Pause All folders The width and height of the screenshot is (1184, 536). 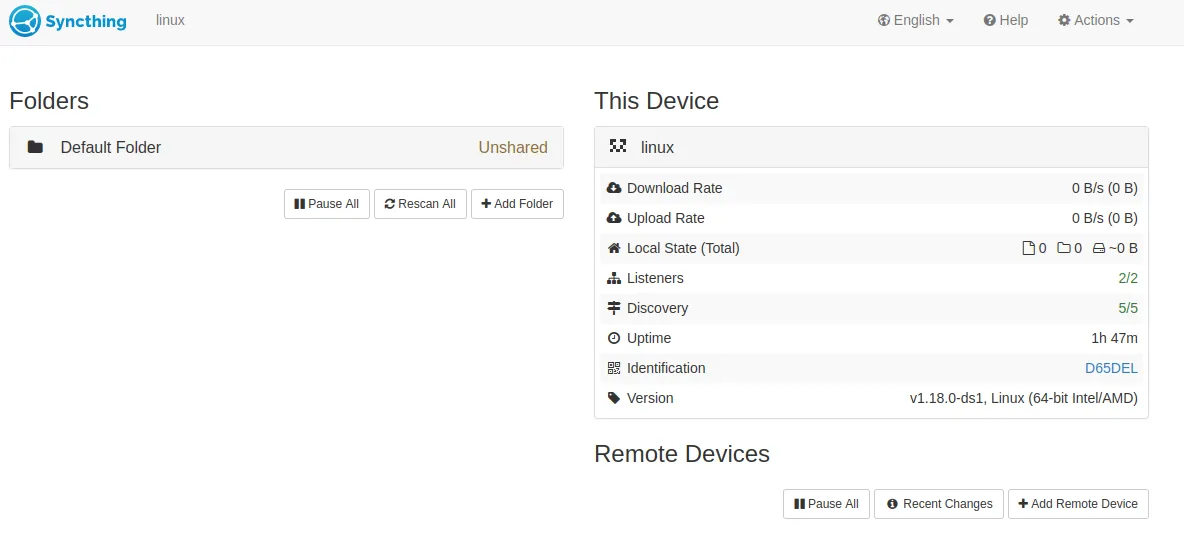tap(326, 204)
